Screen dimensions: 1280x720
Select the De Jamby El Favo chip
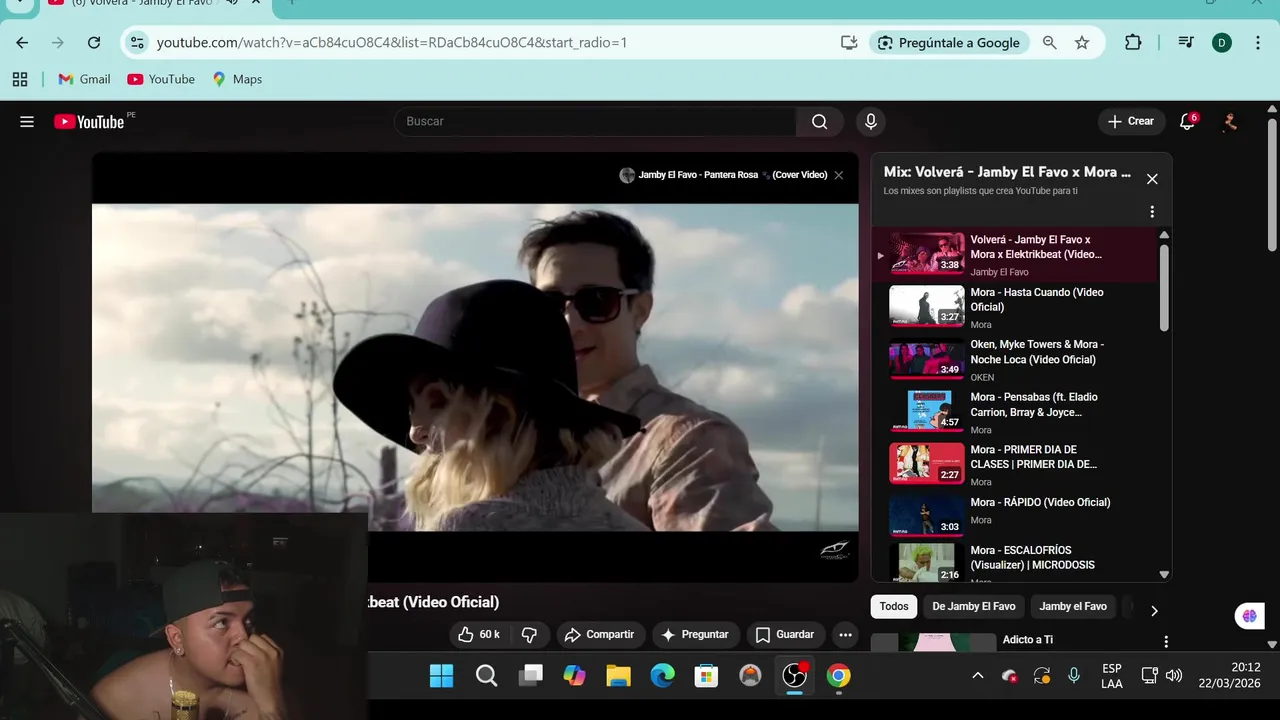pyautogui.click(x=974, y=606)
